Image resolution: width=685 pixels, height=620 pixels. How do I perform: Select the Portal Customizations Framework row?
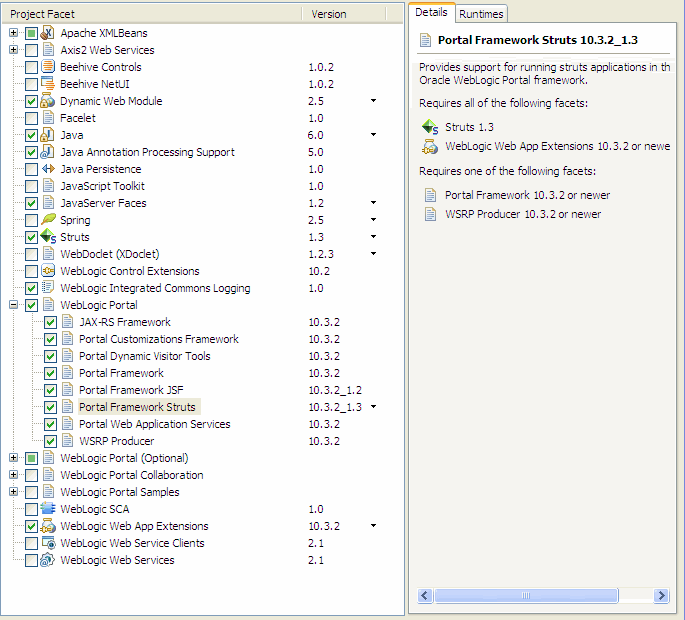[x=159, y=339]
